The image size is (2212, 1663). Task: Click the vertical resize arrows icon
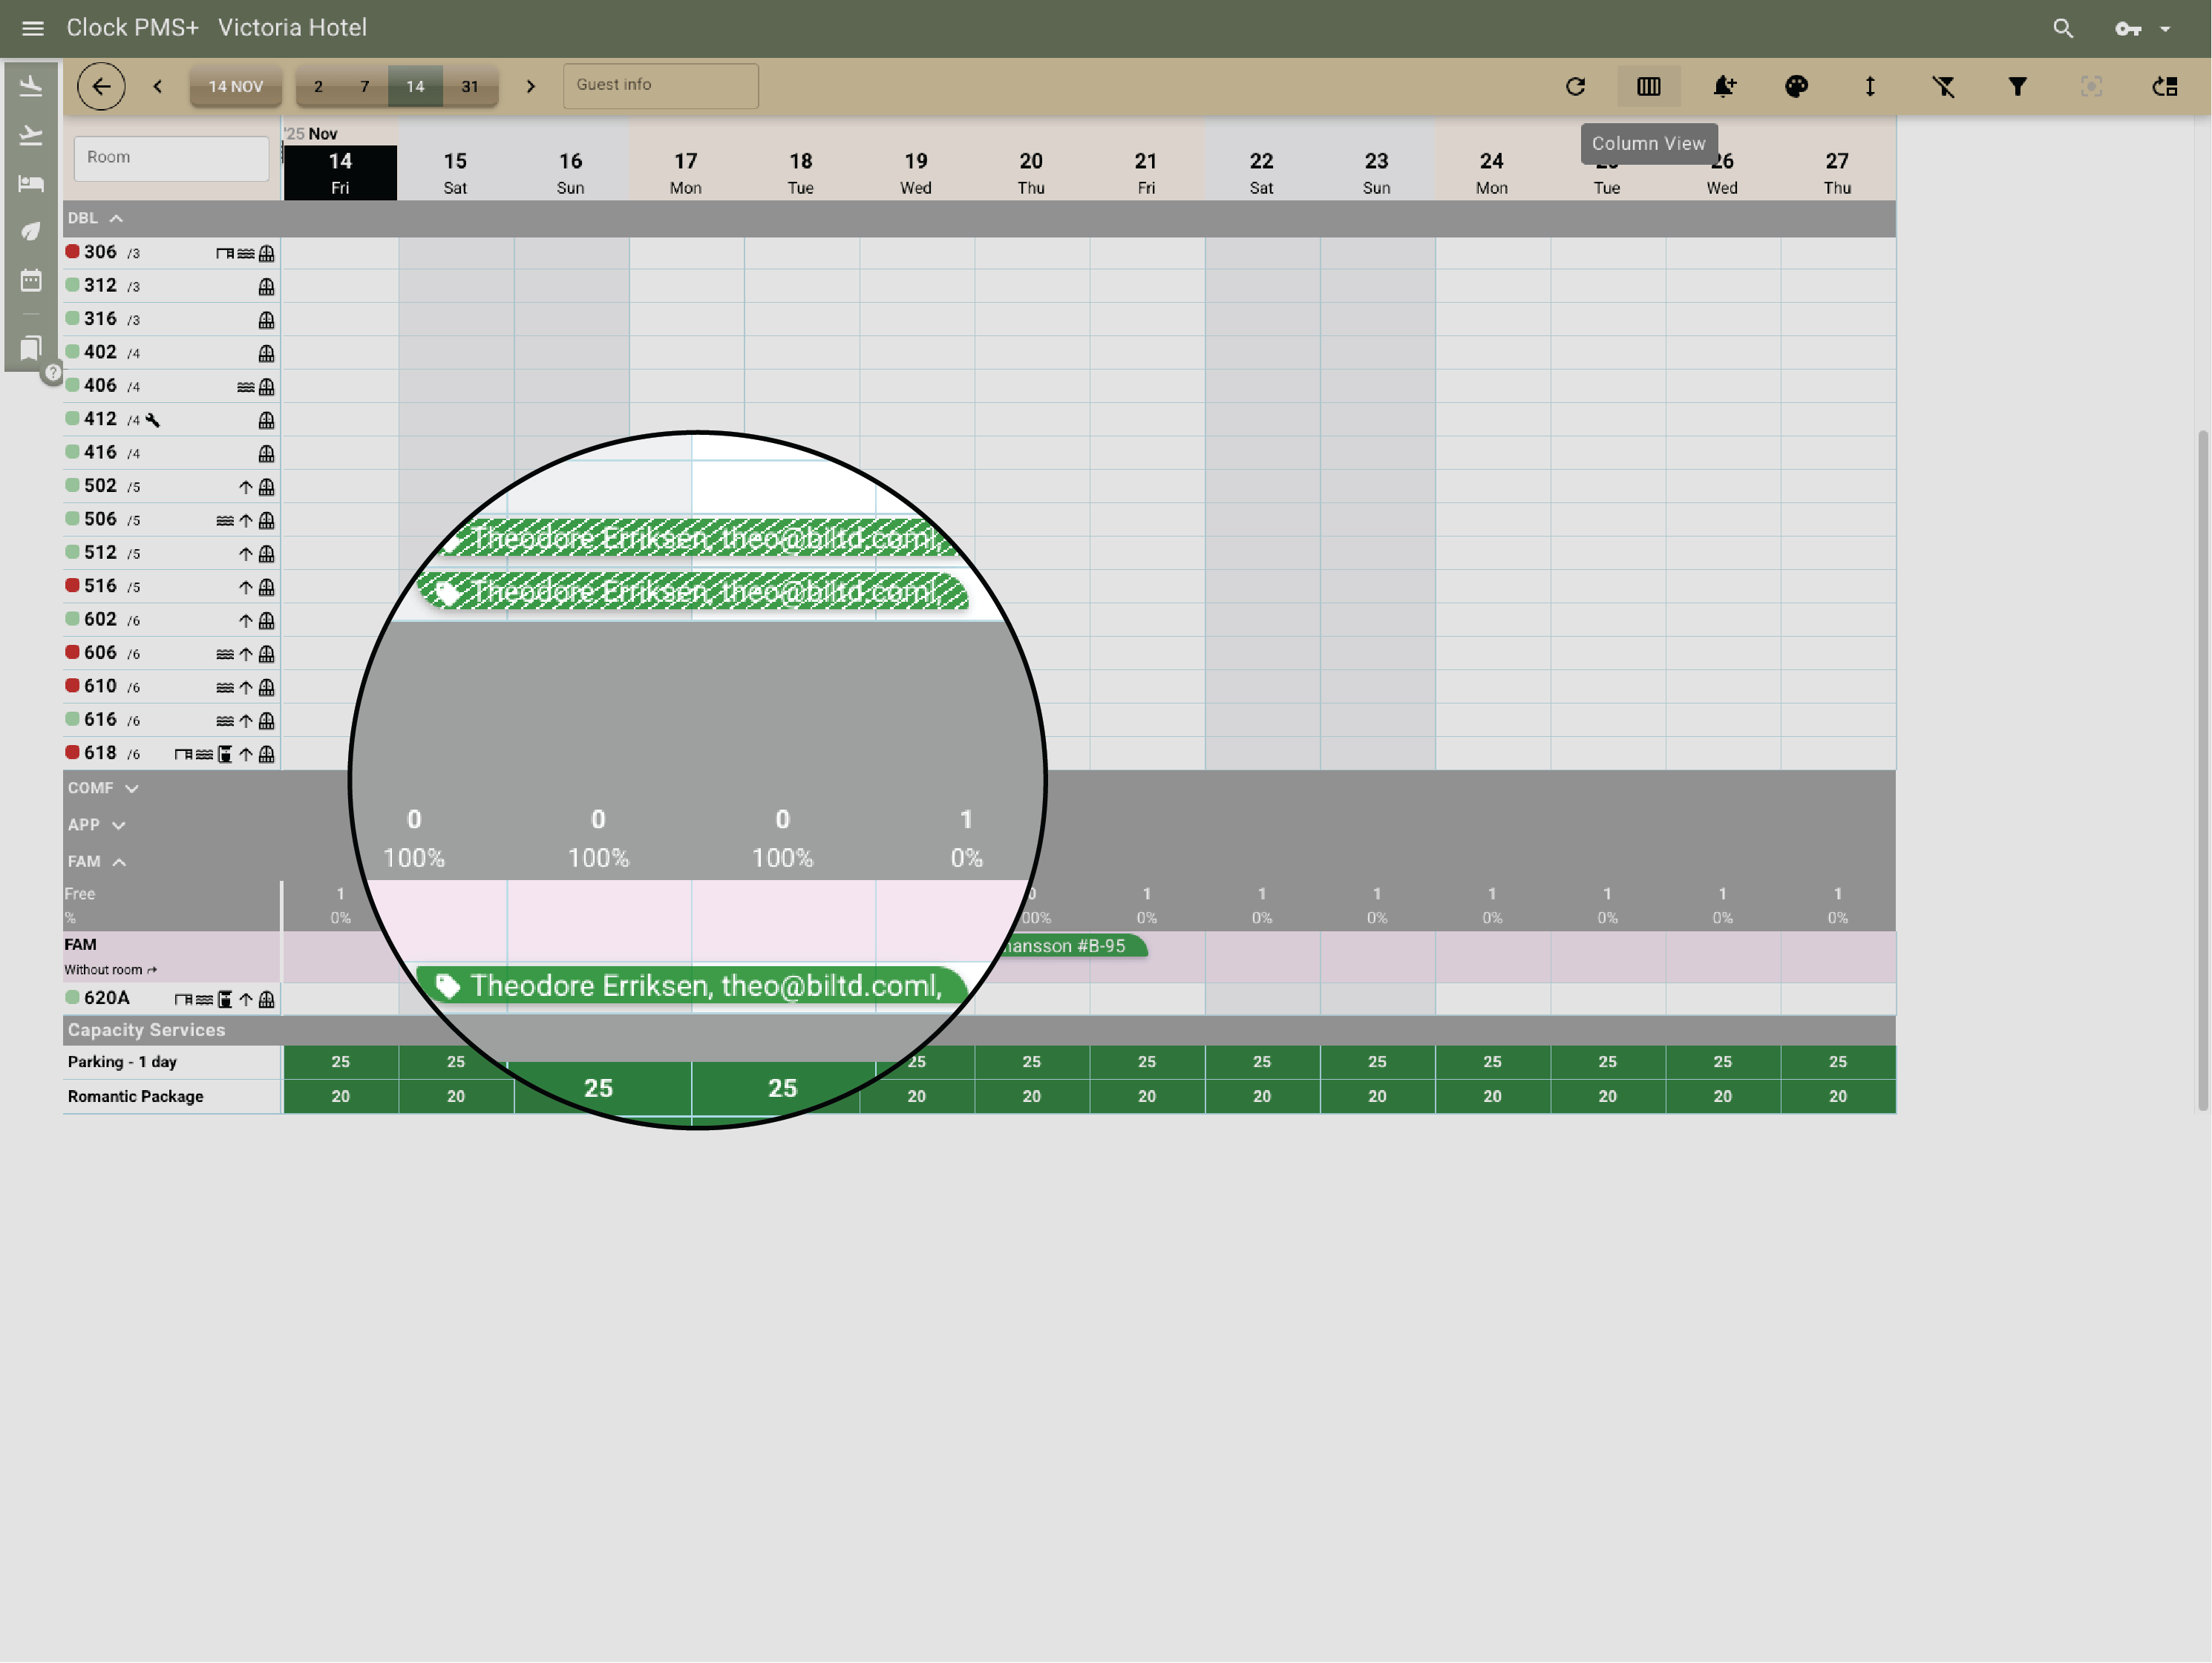tap(1870, 87)
